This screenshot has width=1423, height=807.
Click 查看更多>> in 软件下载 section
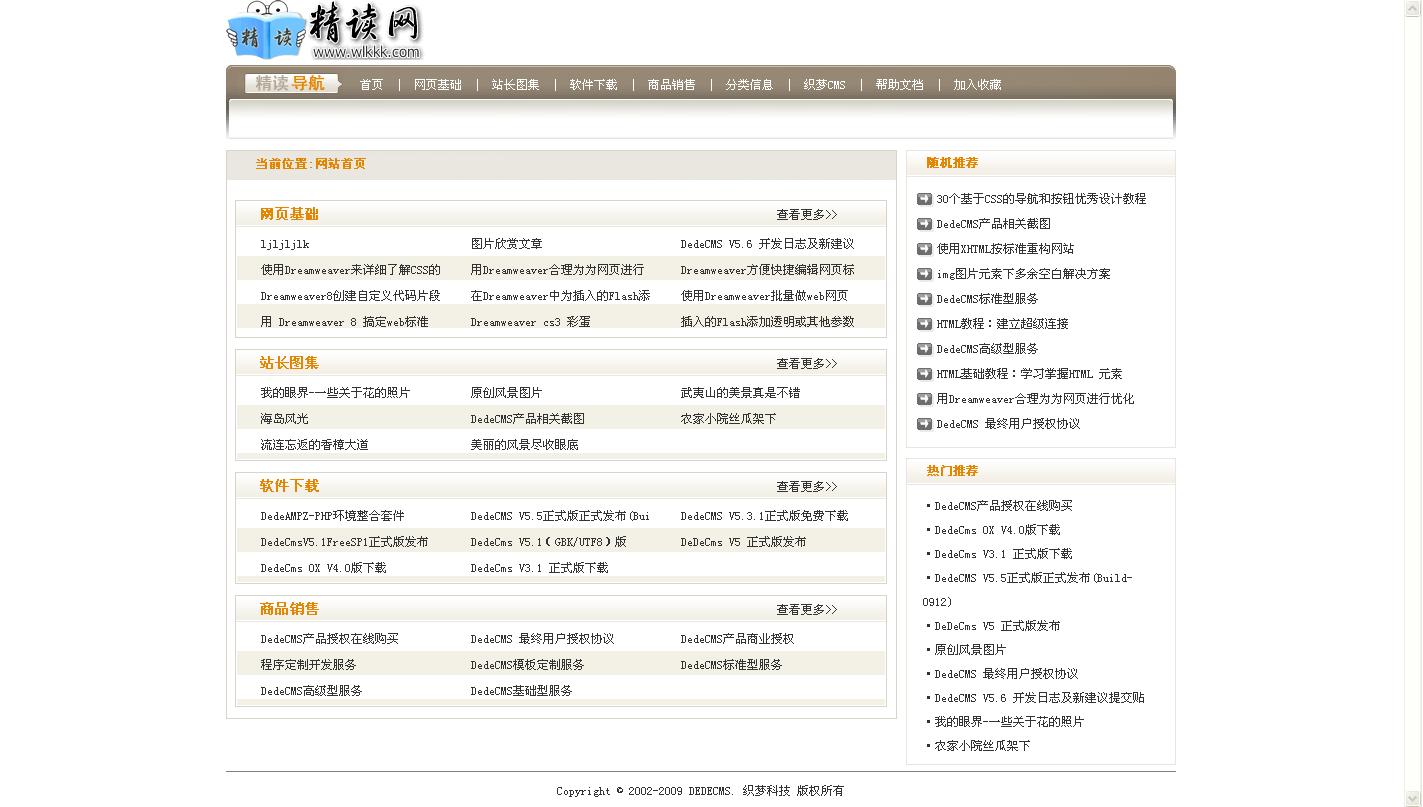tap(807, 487)
